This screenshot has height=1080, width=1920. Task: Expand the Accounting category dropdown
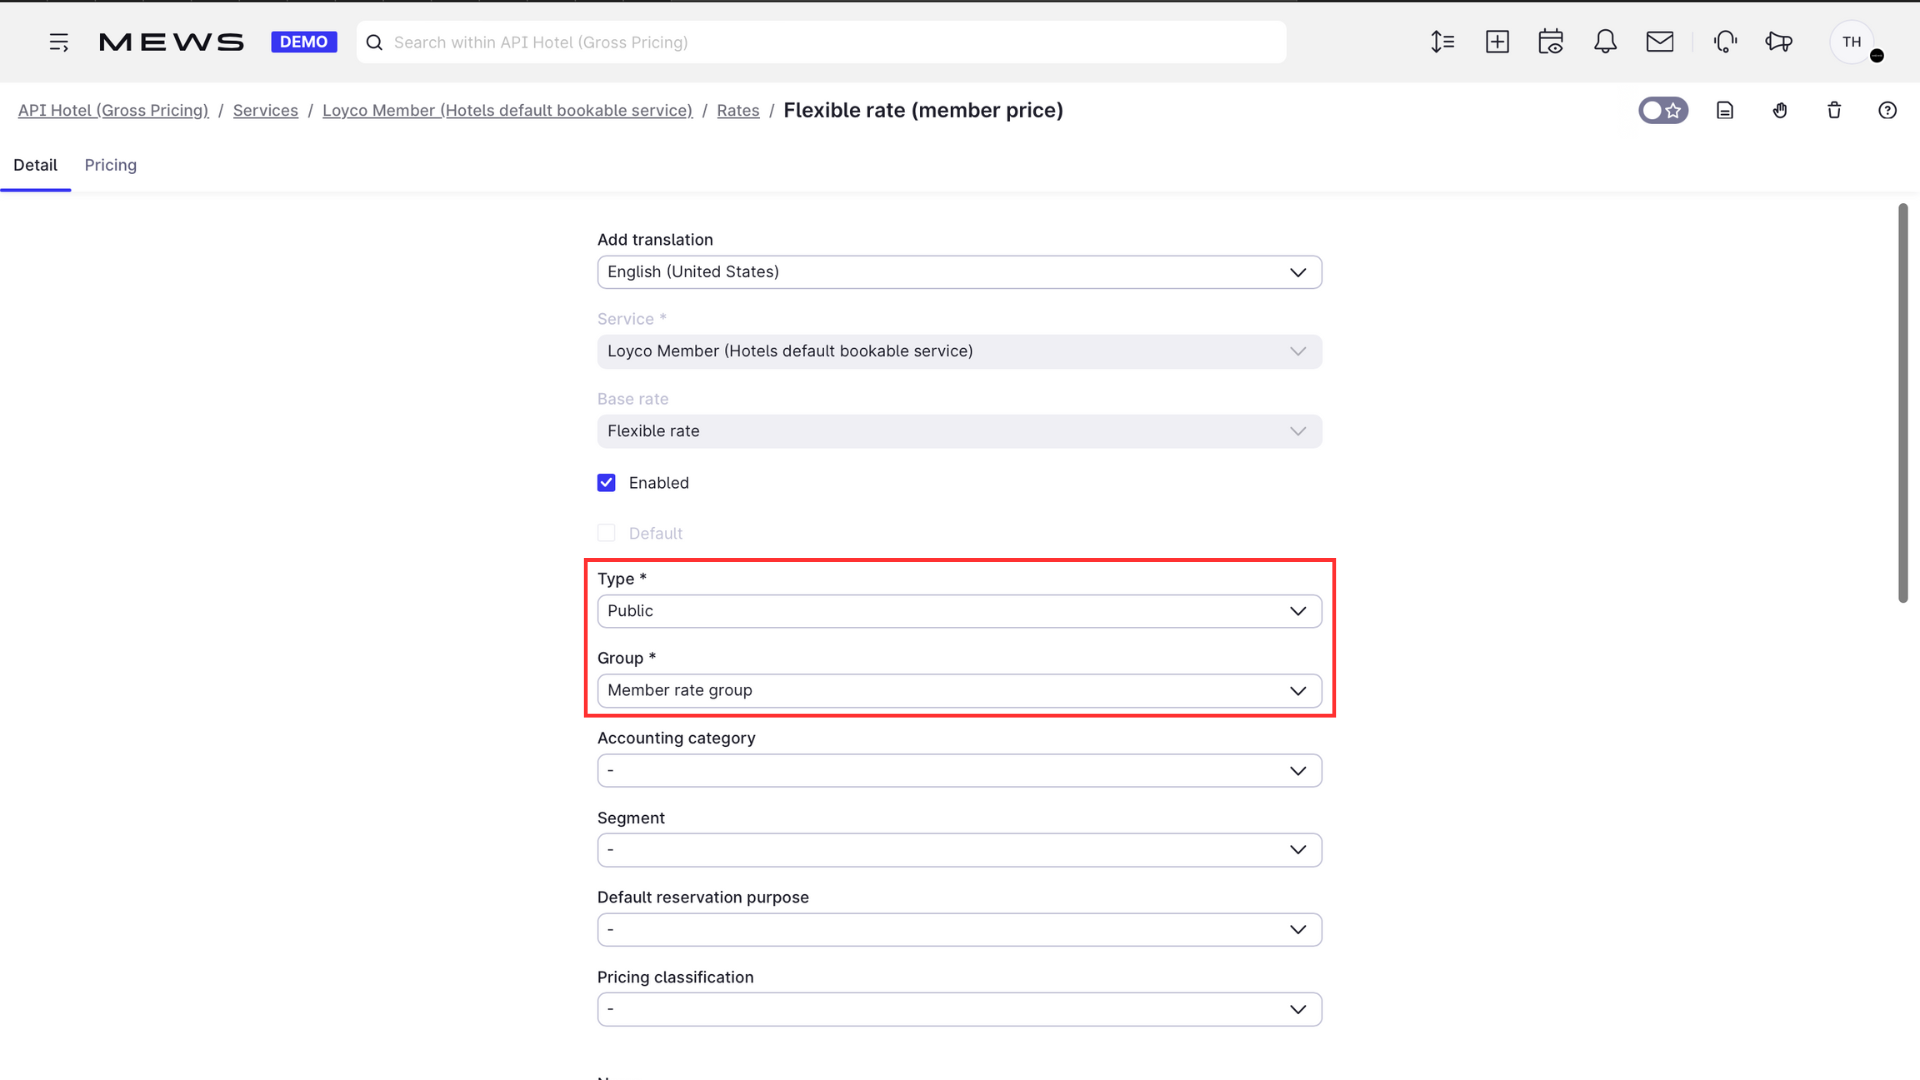coord(960,771)
